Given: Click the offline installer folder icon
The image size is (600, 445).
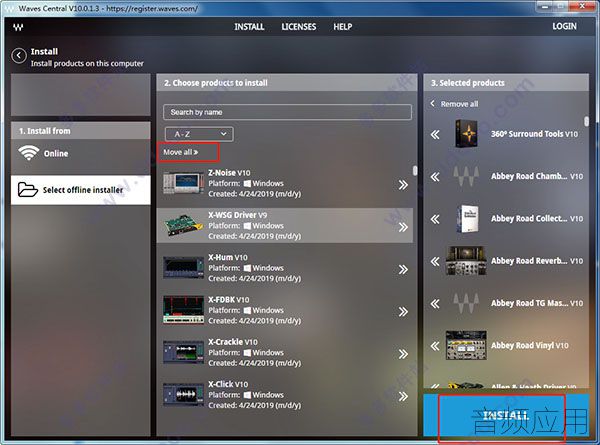Looking at the screenshot, I should 28,189.
